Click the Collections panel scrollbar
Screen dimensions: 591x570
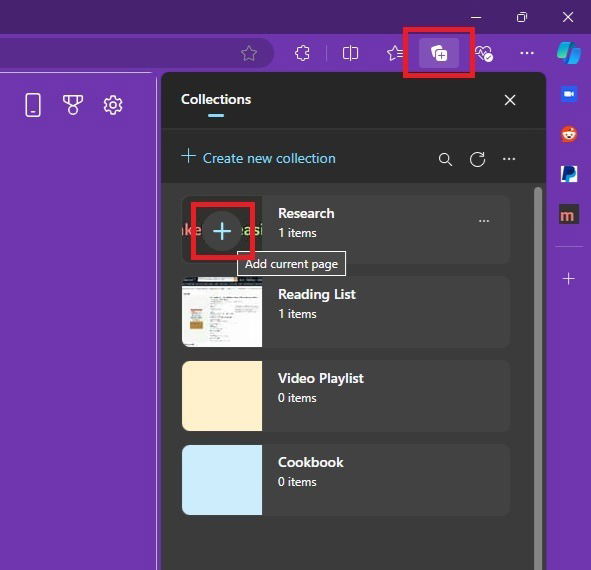(x=538, y=378)
